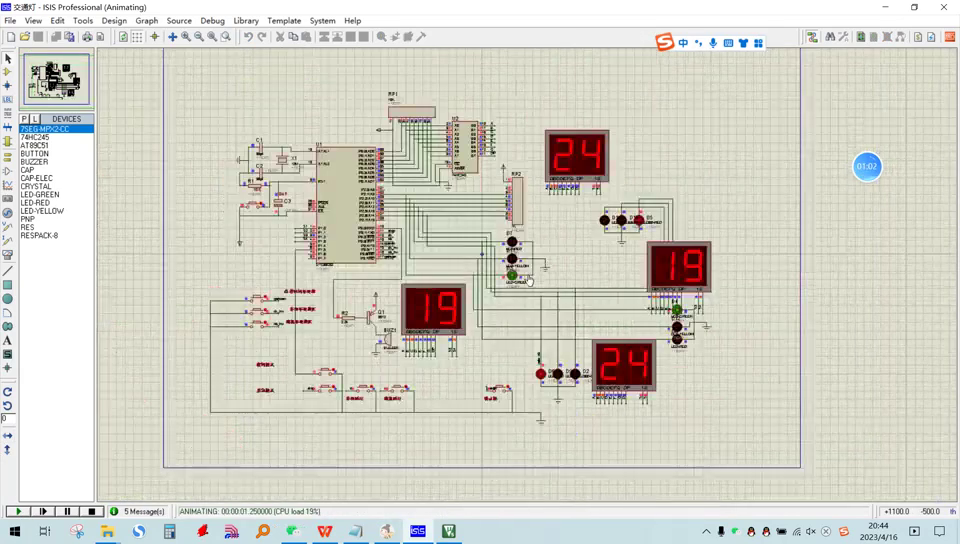This screenshot has height=544, width=960.
Task: Open the Debug menu
Action: pyautogui.click(x=212, y=20)
